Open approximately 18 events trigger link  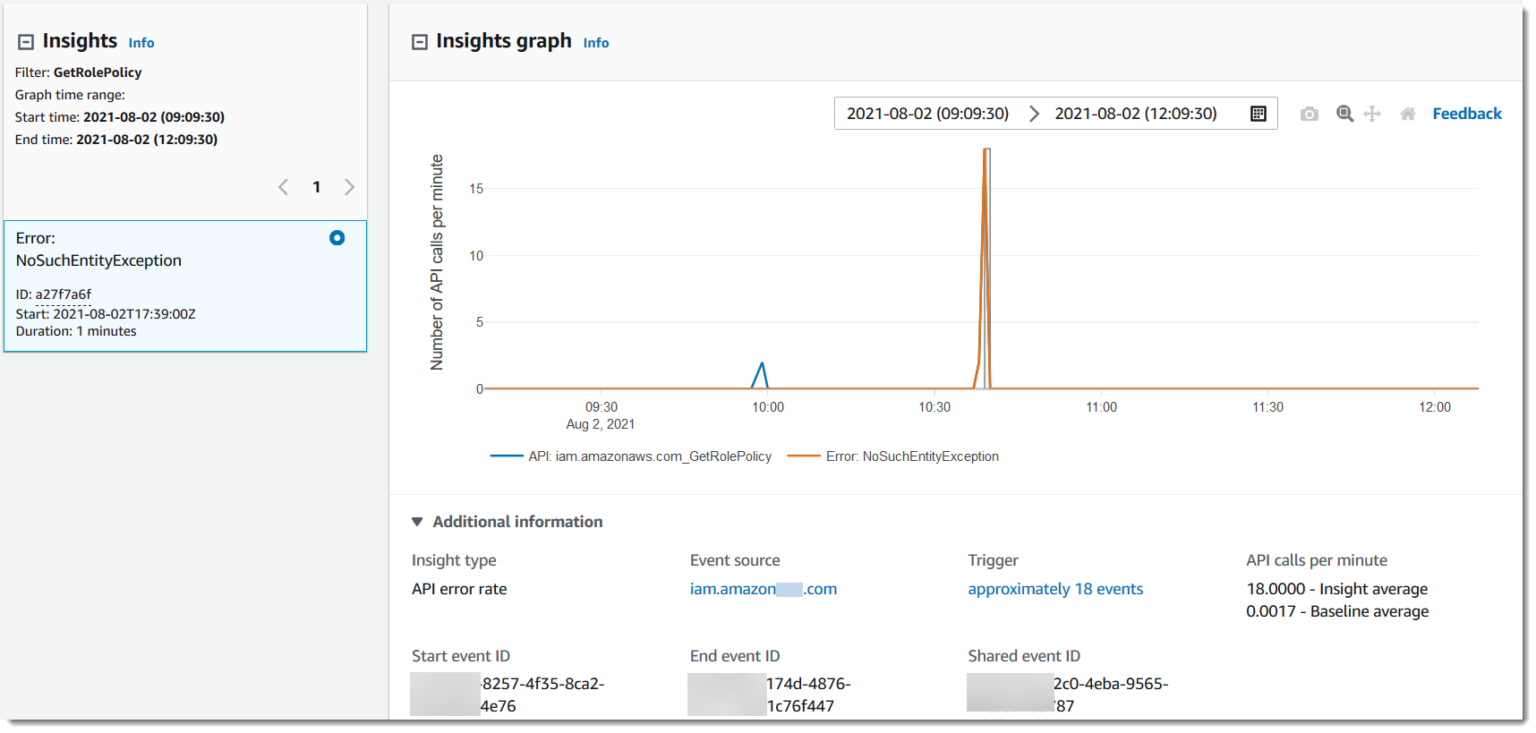tap(1055, 589)
